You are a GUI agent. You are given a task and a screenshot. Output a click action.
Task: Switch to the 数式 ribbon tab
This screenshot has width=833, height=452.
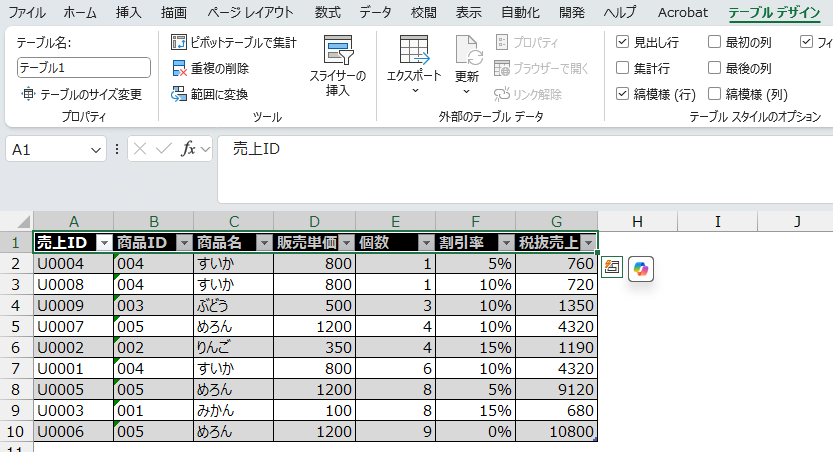(x=327, y=12)
